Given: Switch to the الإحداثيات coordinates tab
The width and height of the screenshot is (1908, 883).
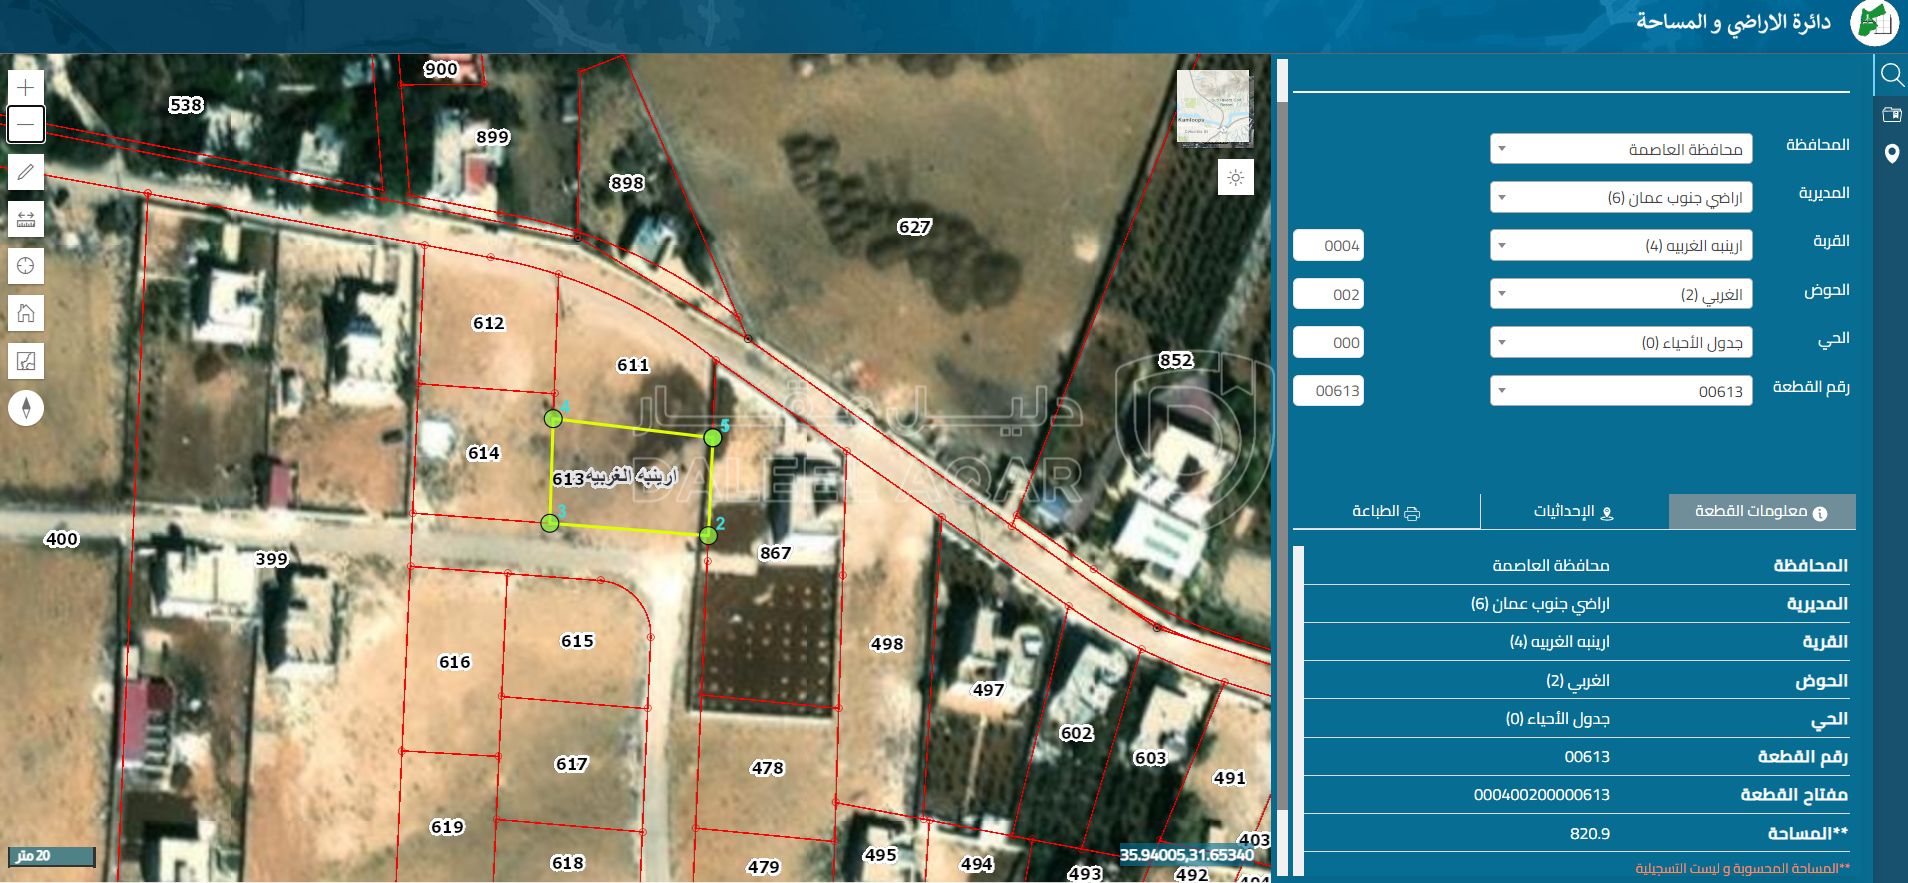Looking at the screenshot, I should [1574, 512].
